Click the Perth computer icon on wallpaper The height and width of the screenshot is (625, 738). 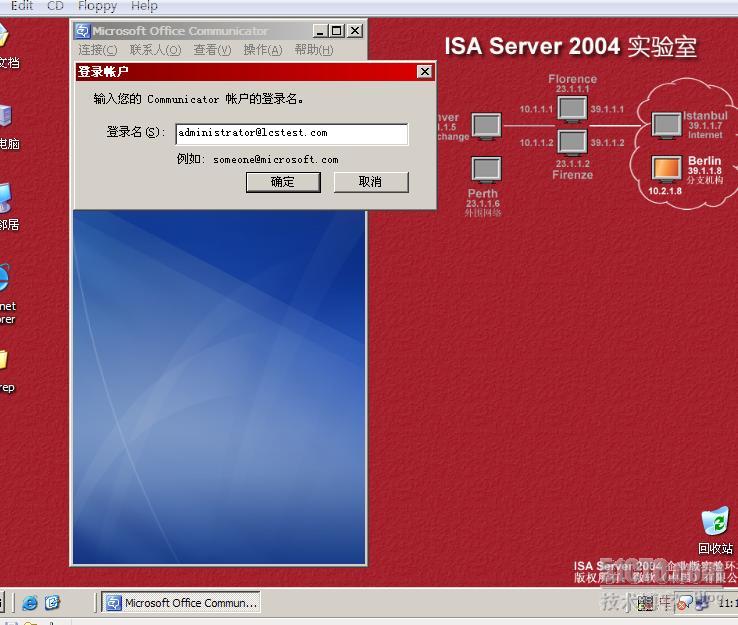486,170
